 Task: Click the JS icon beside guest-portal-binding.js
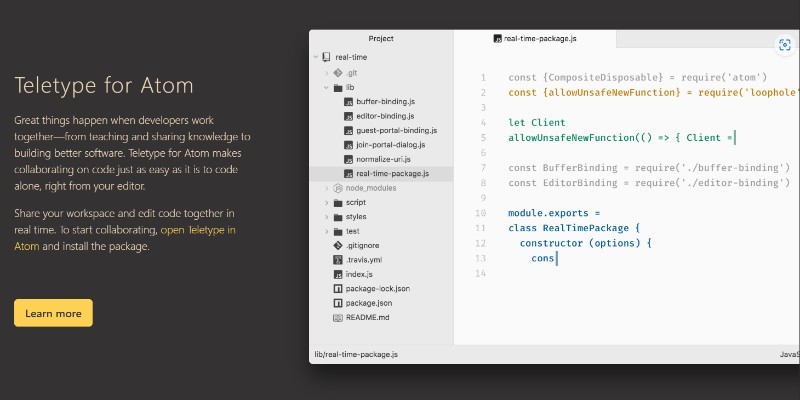click(x=348, y=131)
